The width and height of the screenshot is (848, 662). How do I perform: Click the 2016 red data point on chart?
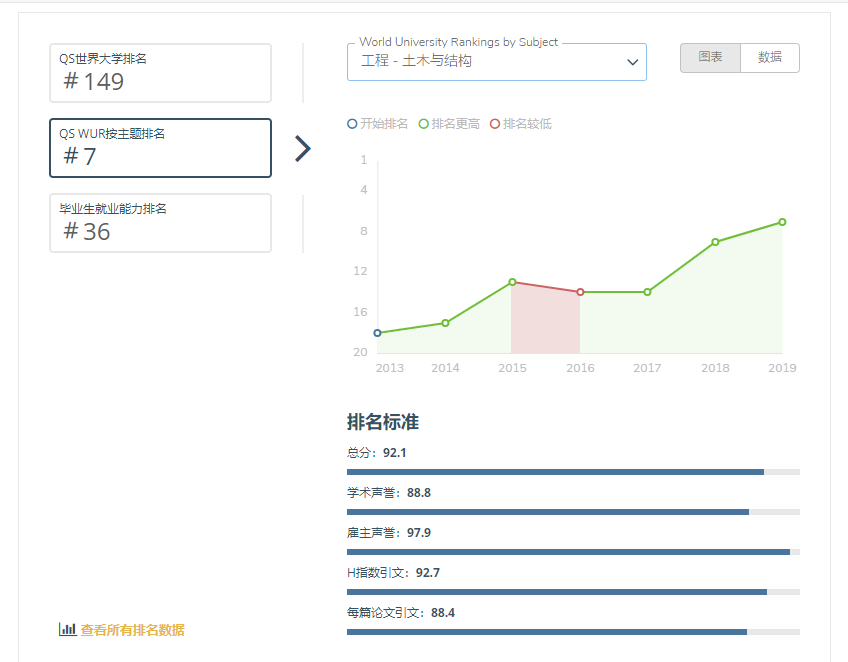pyautogui.click(x=580, y=292)
